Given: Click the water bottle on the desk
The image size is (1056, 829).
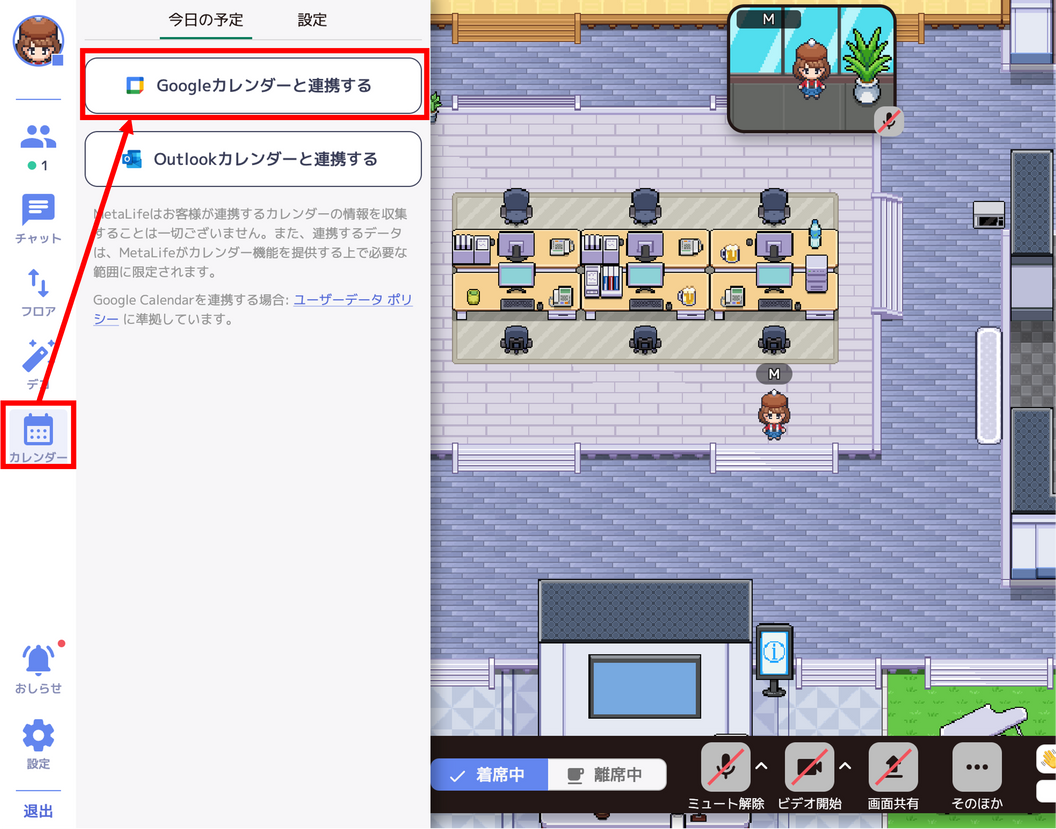Looking at the screenshot, I should tap(815, 233).
